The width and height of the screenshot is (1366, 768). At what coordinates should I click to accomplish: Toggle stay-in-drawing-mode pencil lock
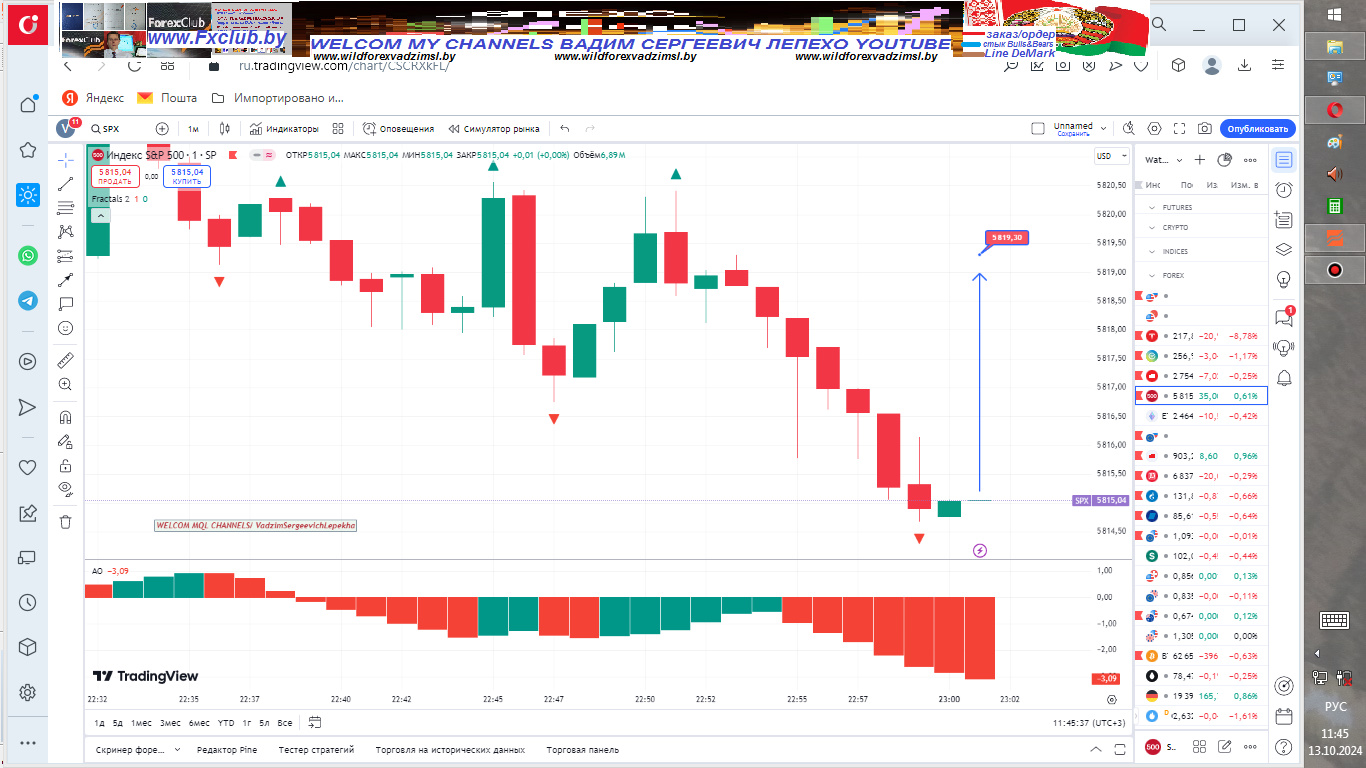coord(65,441)
